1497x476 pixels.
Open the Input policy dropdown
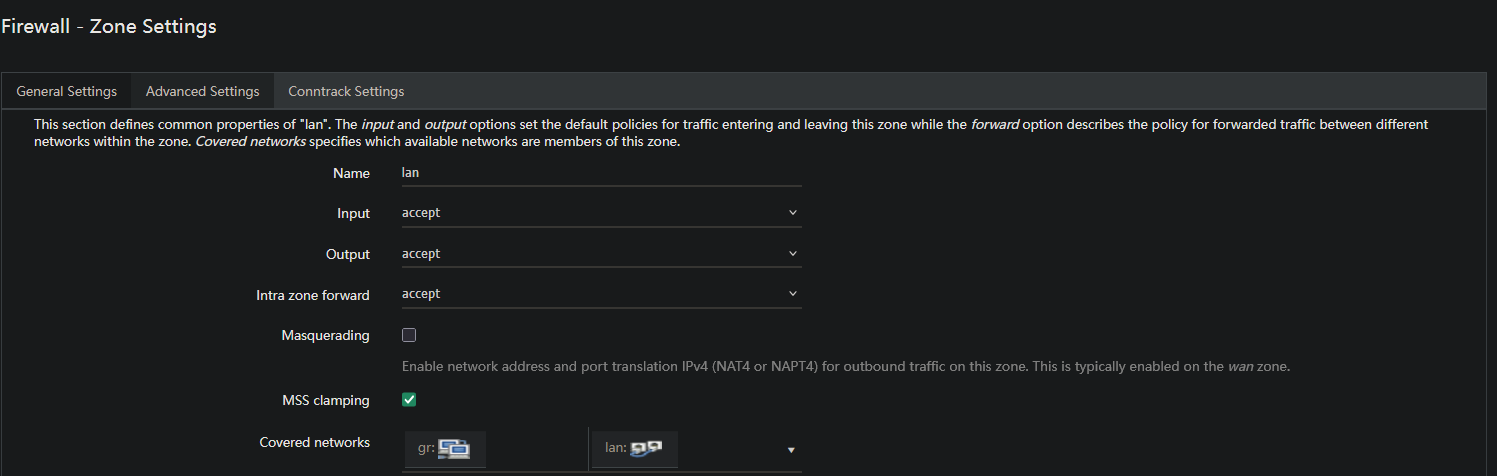pyautogui.click(x=600, y=213)
